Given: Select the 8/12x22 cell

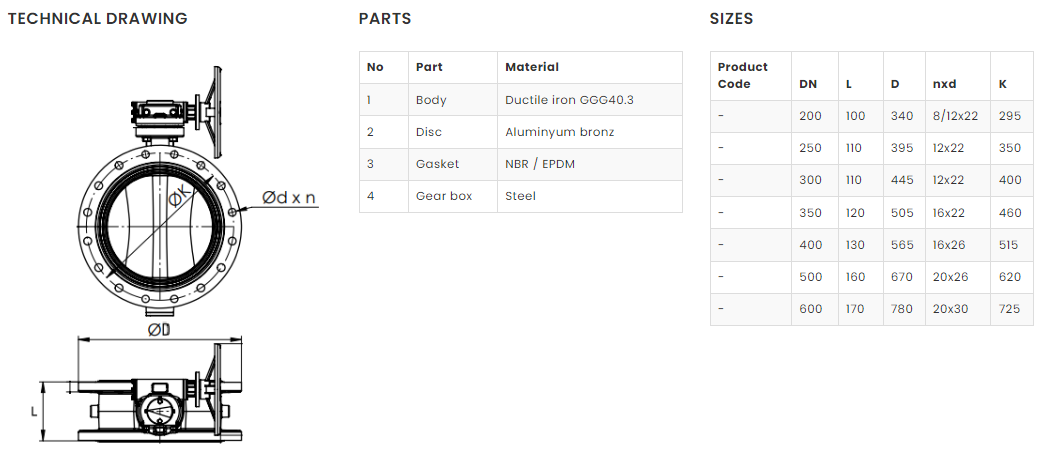Looking at the screenshot, I should pos(954,116).
